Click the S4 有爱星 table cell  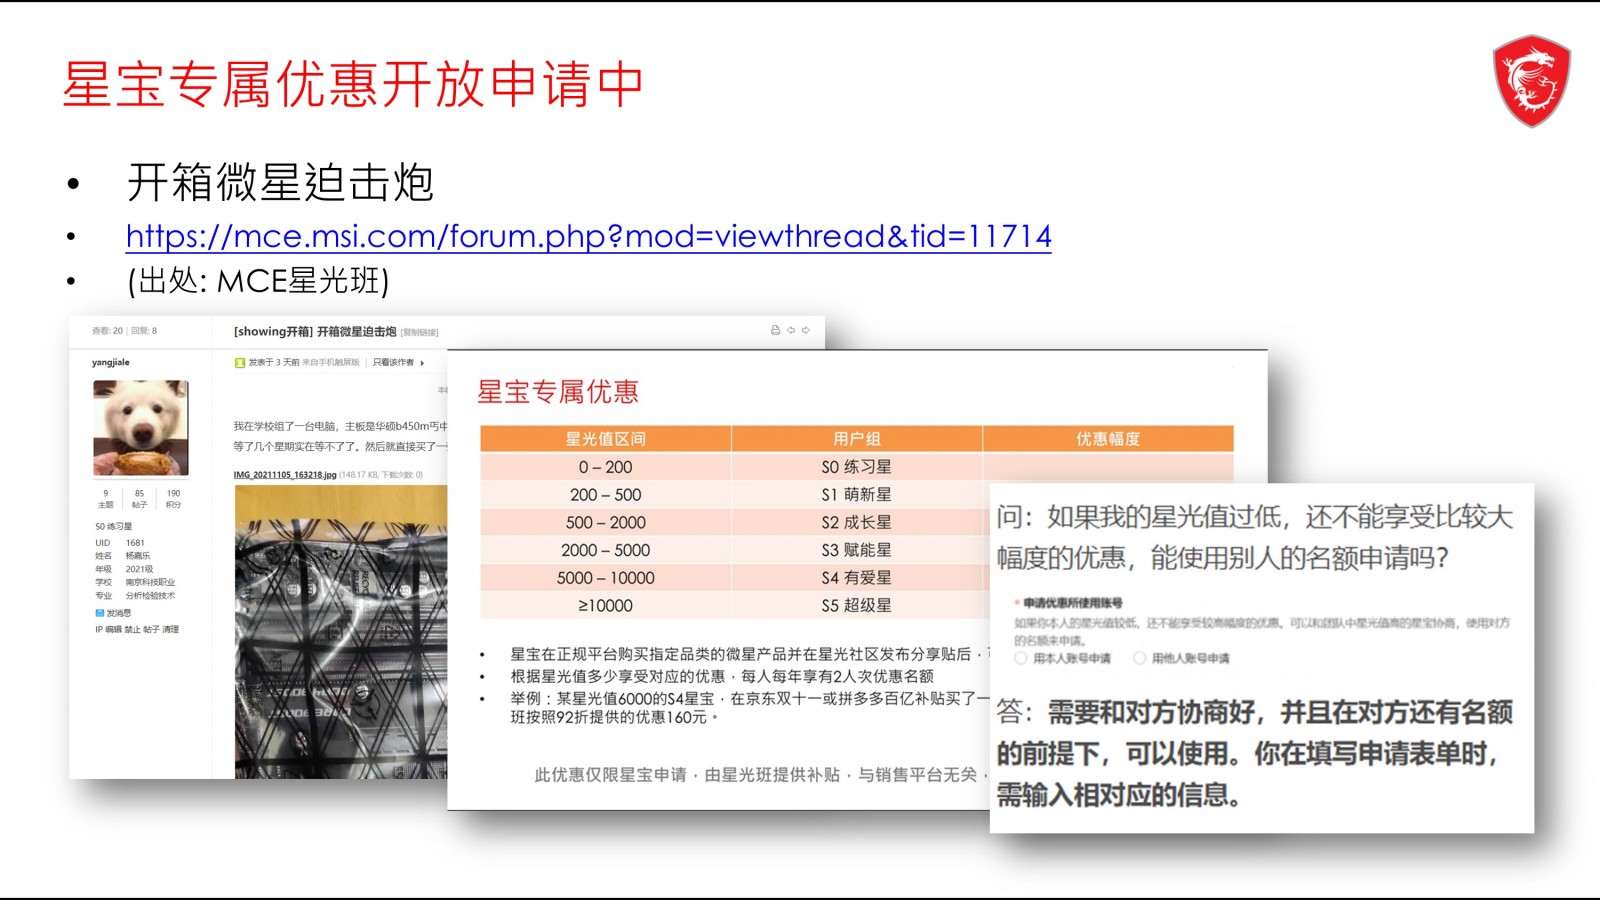857,578
